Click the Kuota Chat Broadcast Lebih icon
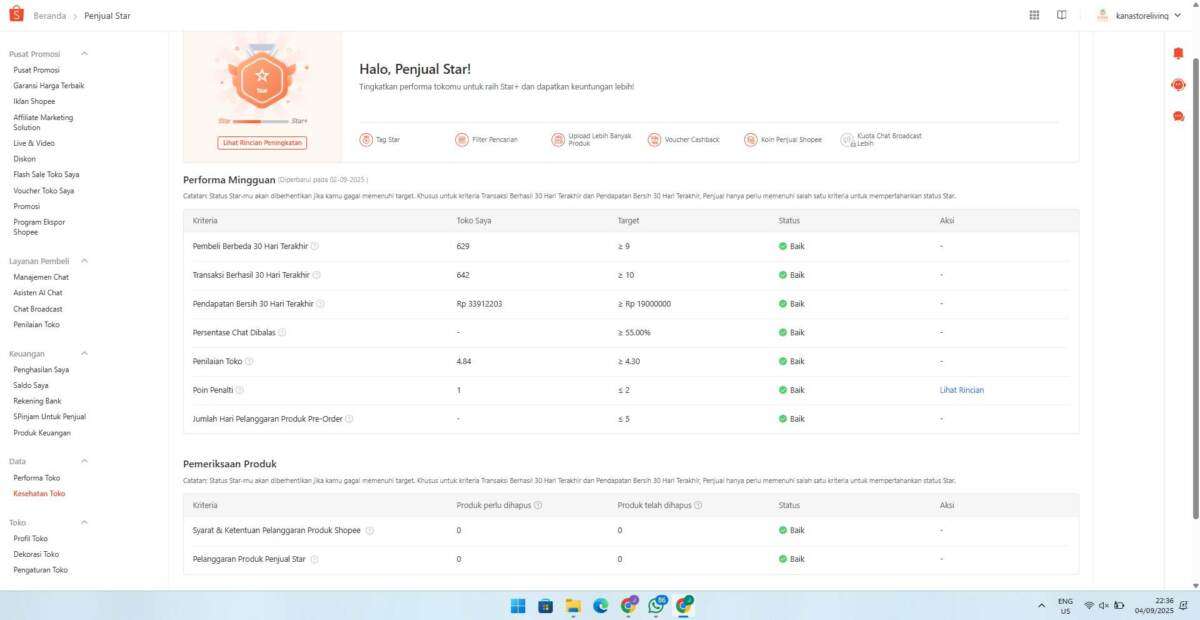1200x620 pixels. coord(847,140)
